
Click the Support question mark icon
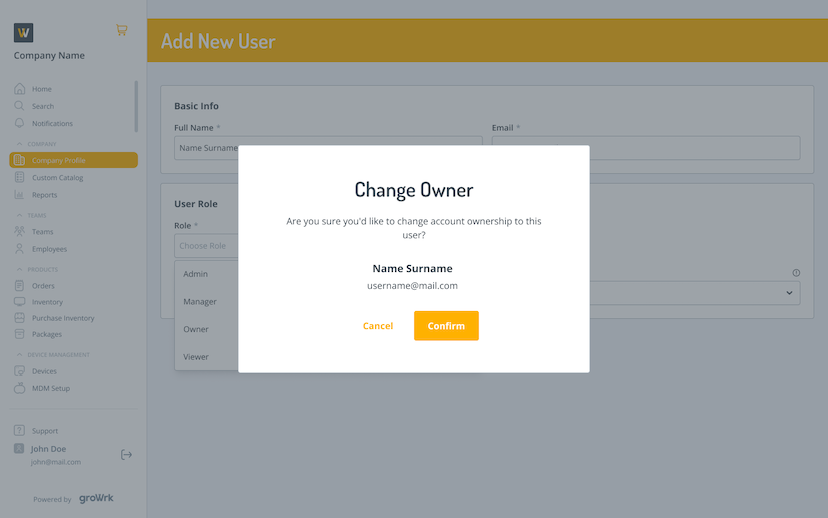[20, 431]
